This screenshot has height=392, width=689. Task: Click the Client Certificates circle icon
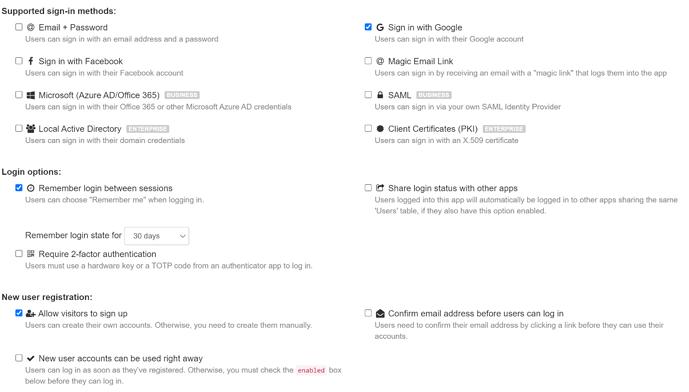pos(380,128)
